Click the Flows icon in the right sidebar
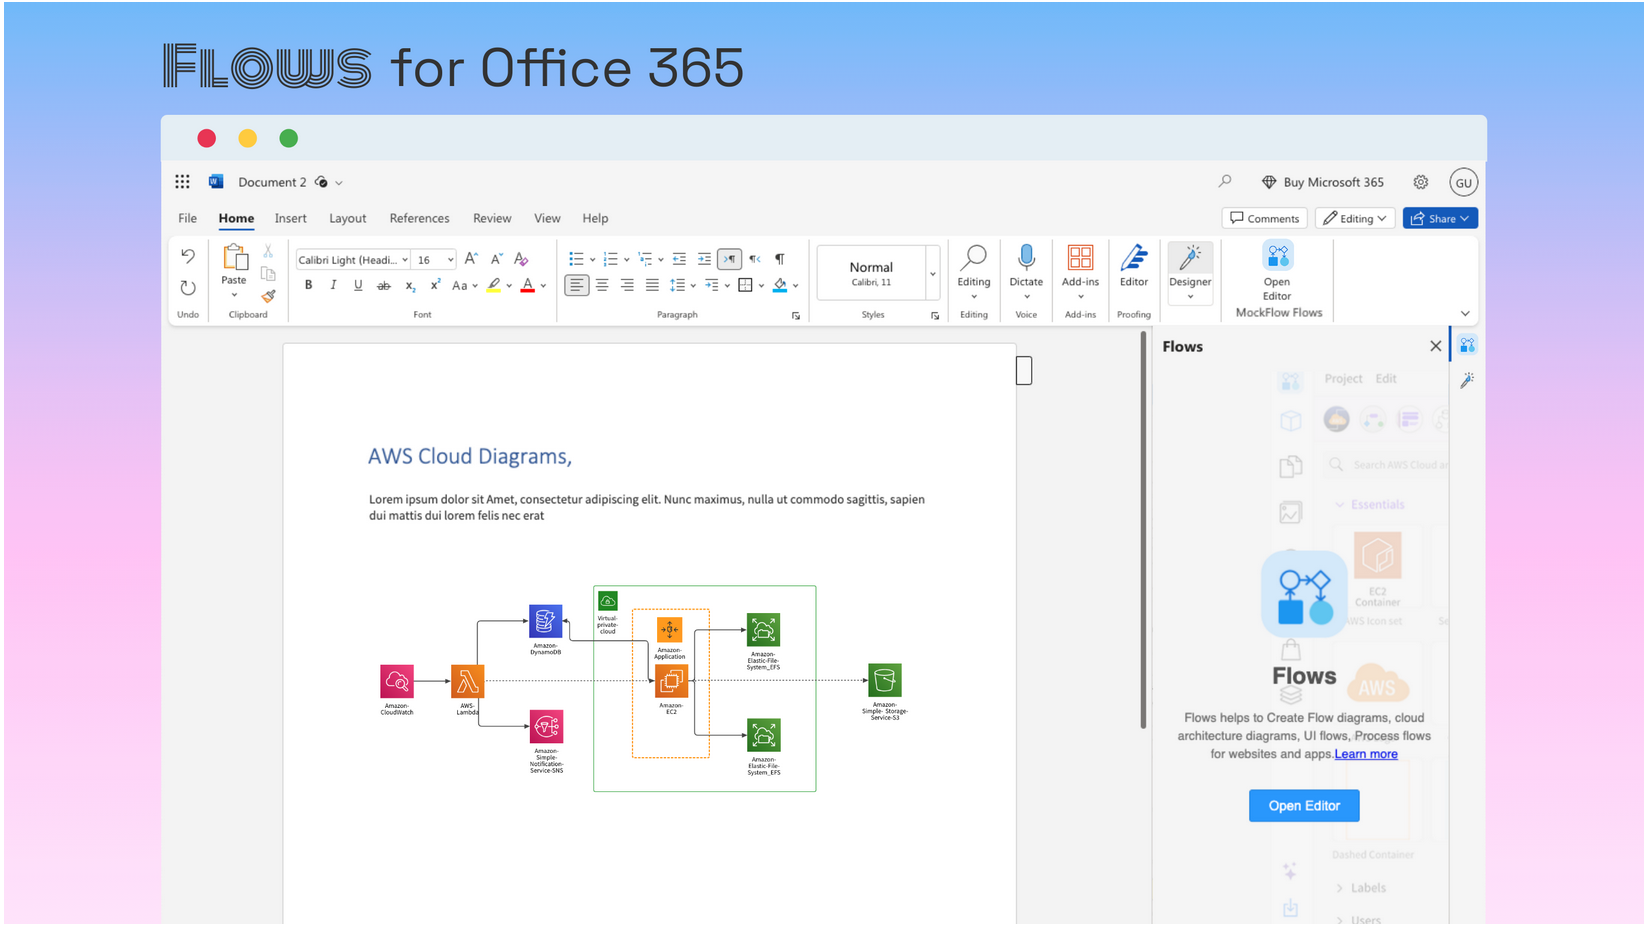The width and height of the screenshot is (1650, 928). (x=1467, y=345)
